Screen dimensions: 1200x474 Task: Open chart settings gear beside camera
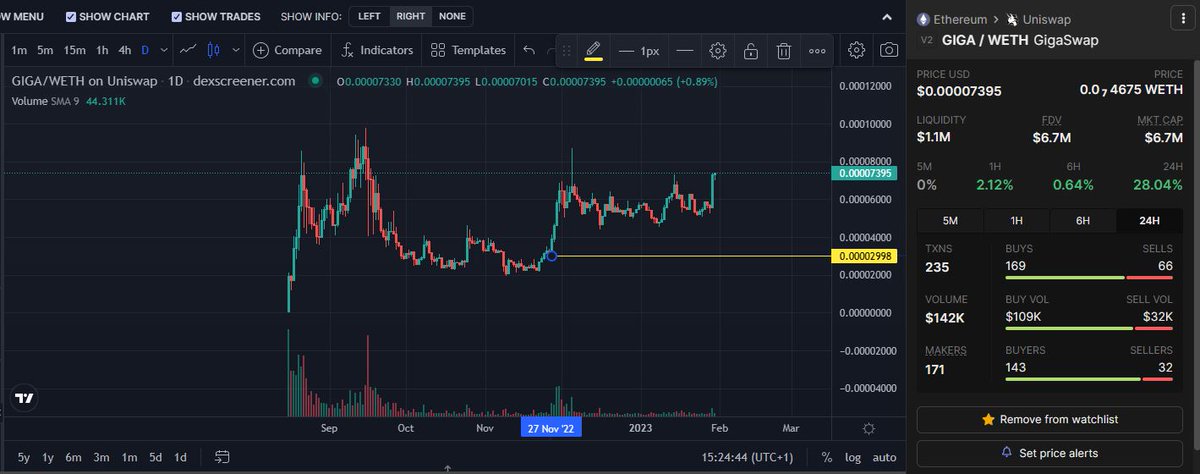[857, 49]
